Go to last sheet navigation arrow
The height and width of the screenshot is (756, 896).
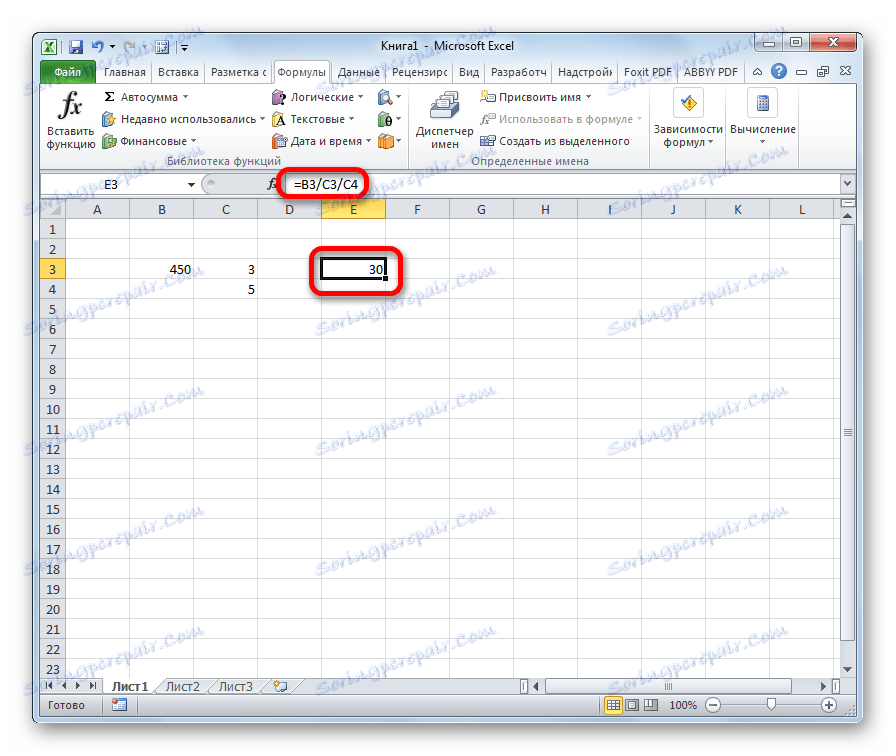point(93,685)
